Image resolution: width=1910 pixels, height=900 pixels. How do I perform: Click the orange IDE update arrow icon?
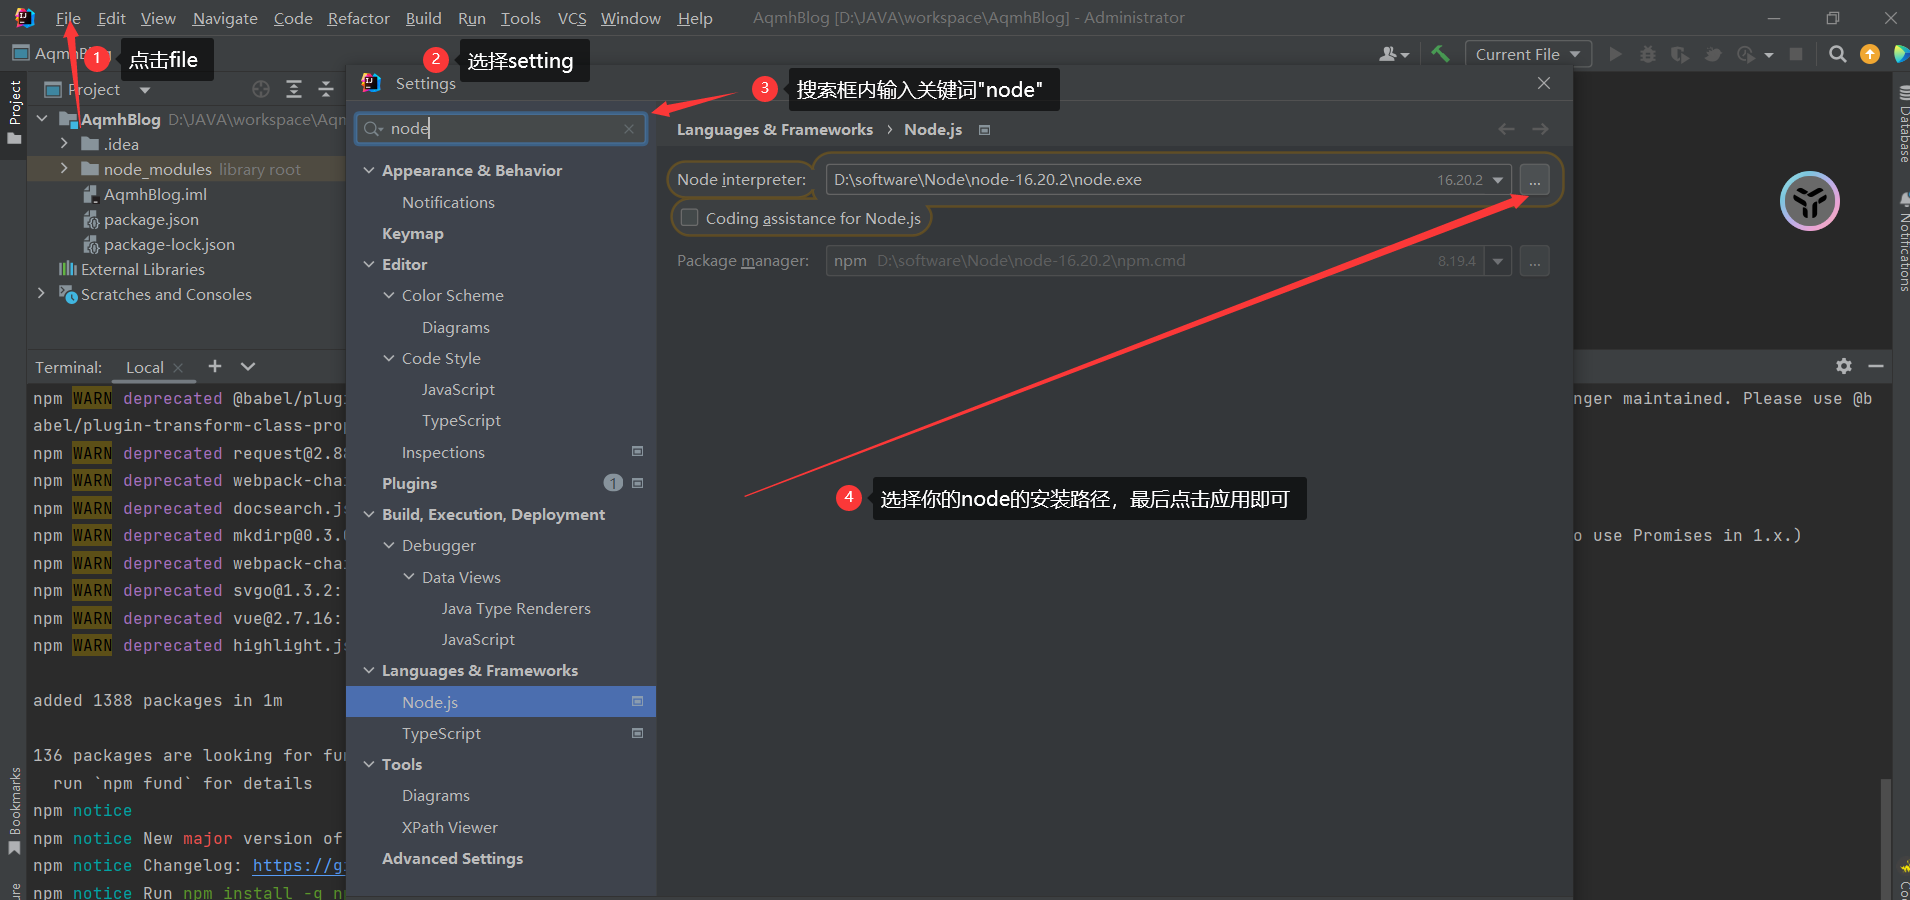click(x=1870, y=54)
